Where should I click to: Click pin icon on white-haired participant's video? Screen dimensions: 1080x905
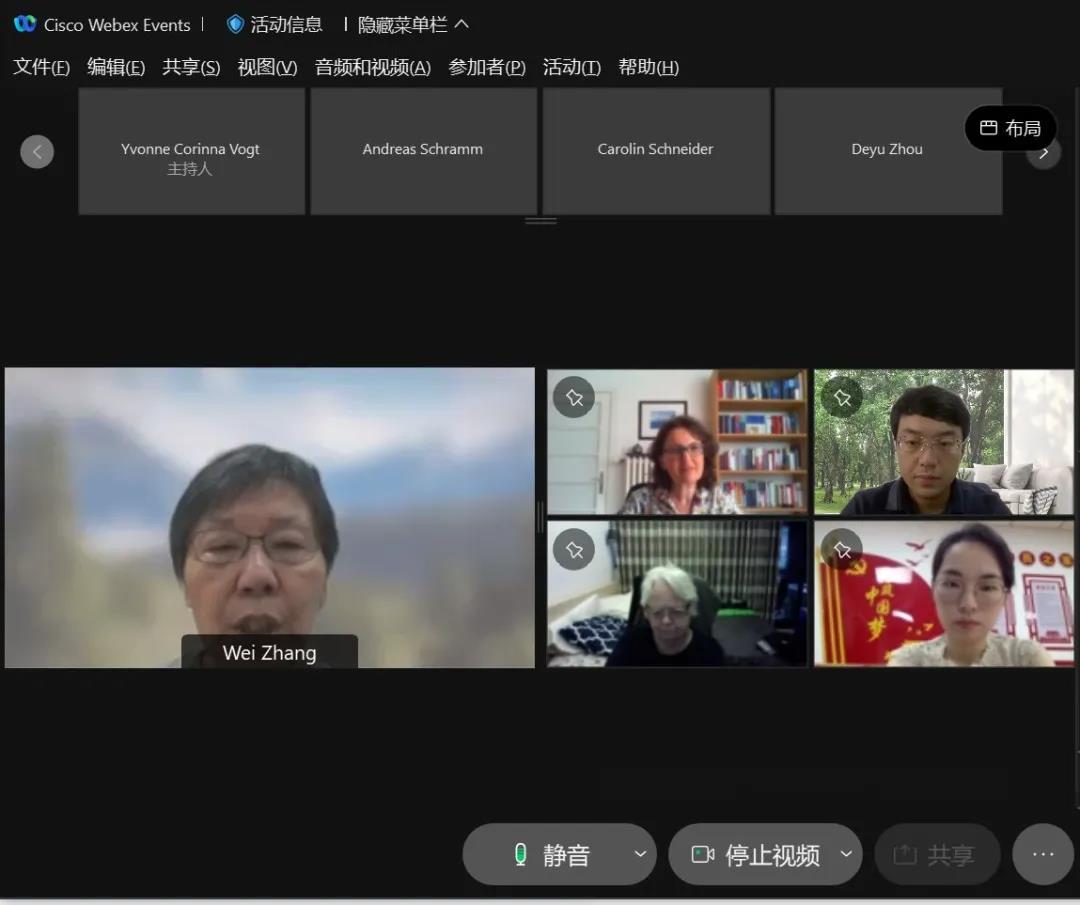[x=574, y=549]
